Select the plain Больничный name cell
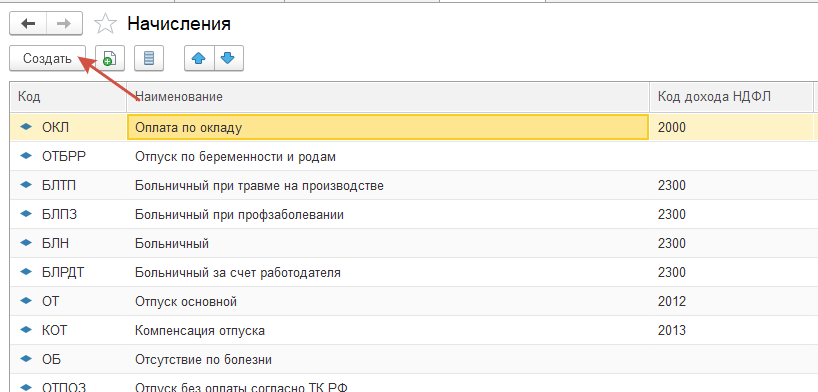Image resolution: width=818 pixels, height=392 pixels. 388,243
